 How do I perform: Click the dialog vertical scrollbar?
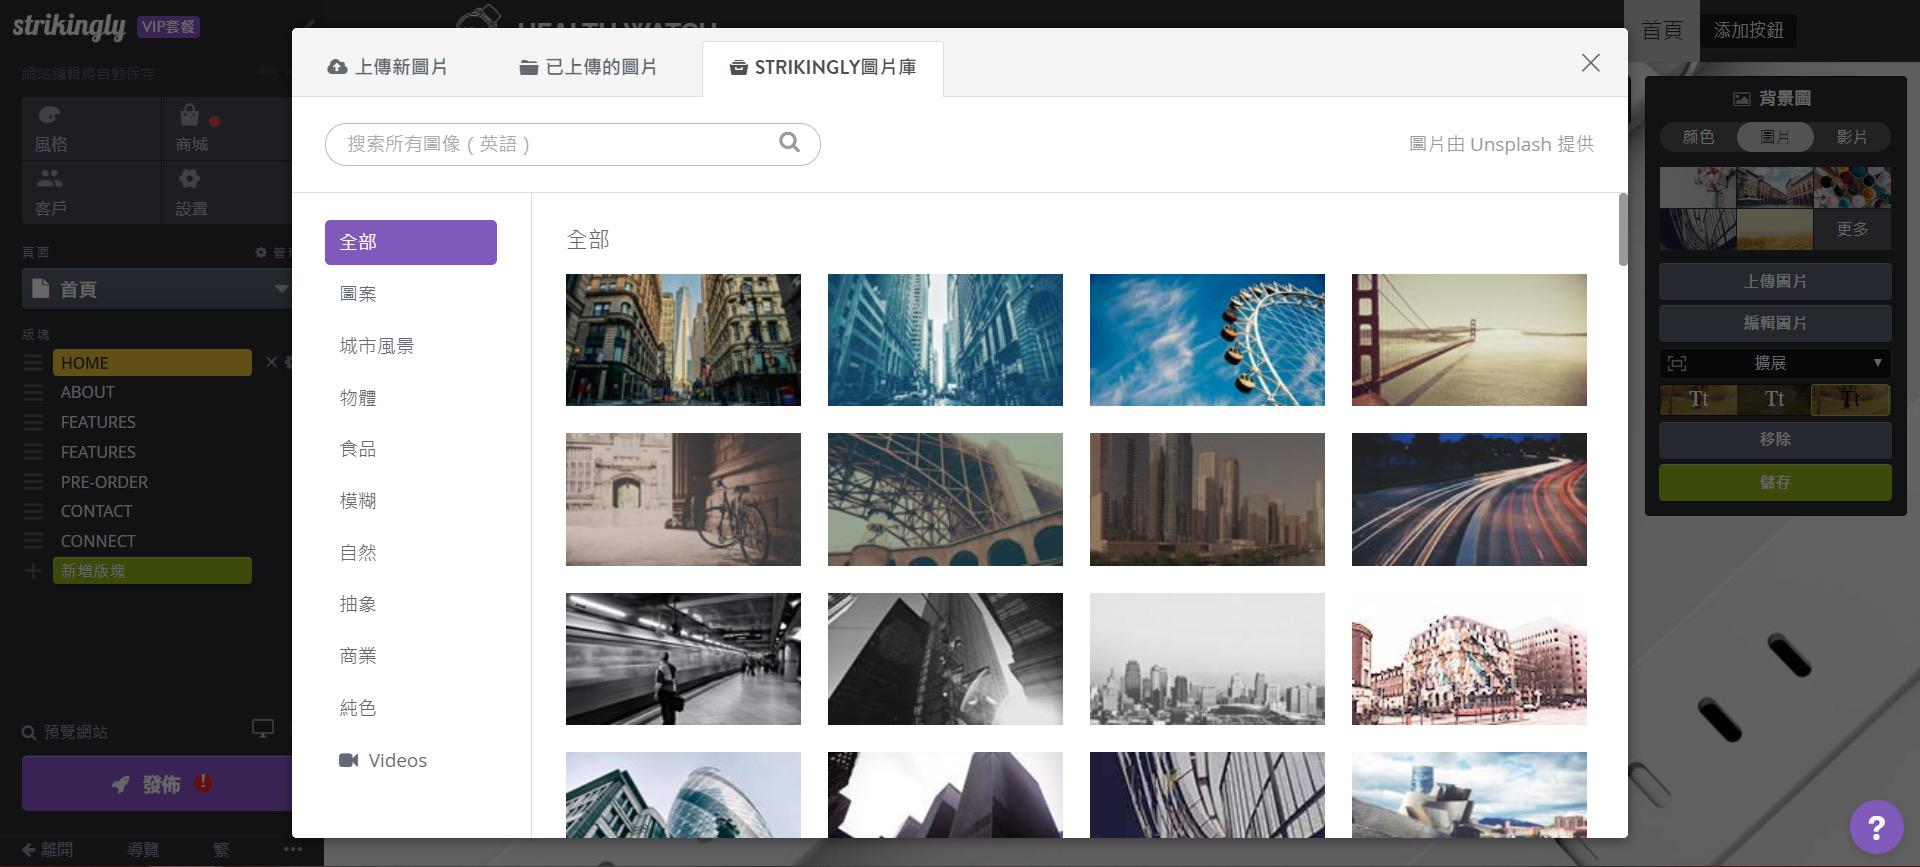click(1622, 230)
